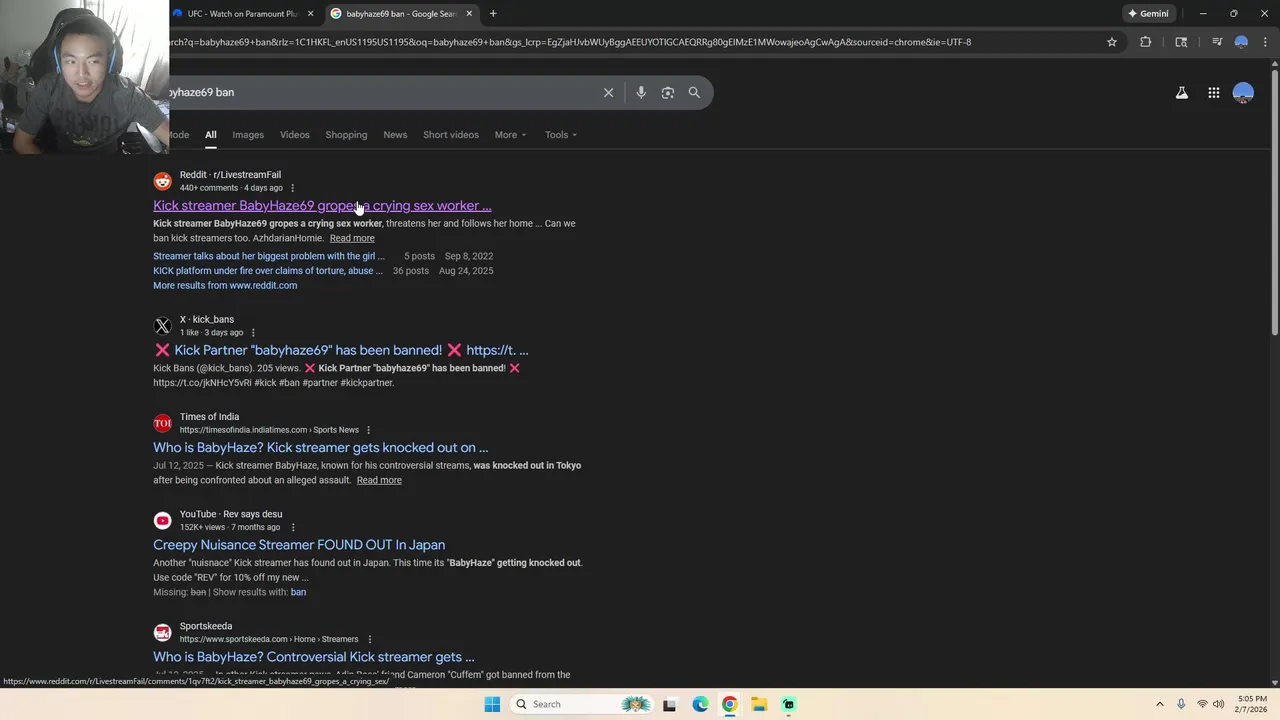The height and width of the screenshot is (720, 1280).
Task: Expand the More dropdown
Action: click(510, 135)
